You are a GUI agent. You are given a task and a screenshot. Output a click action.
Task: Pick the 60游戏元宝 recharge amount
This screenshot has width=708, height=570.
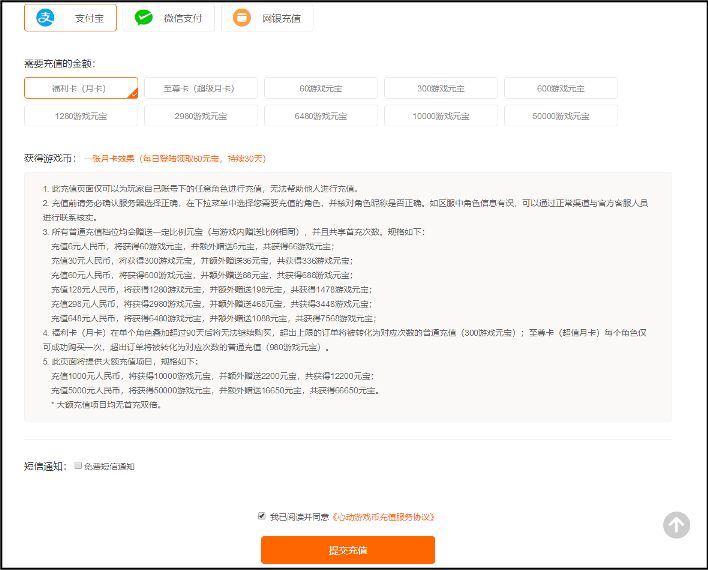click(321, 88)
